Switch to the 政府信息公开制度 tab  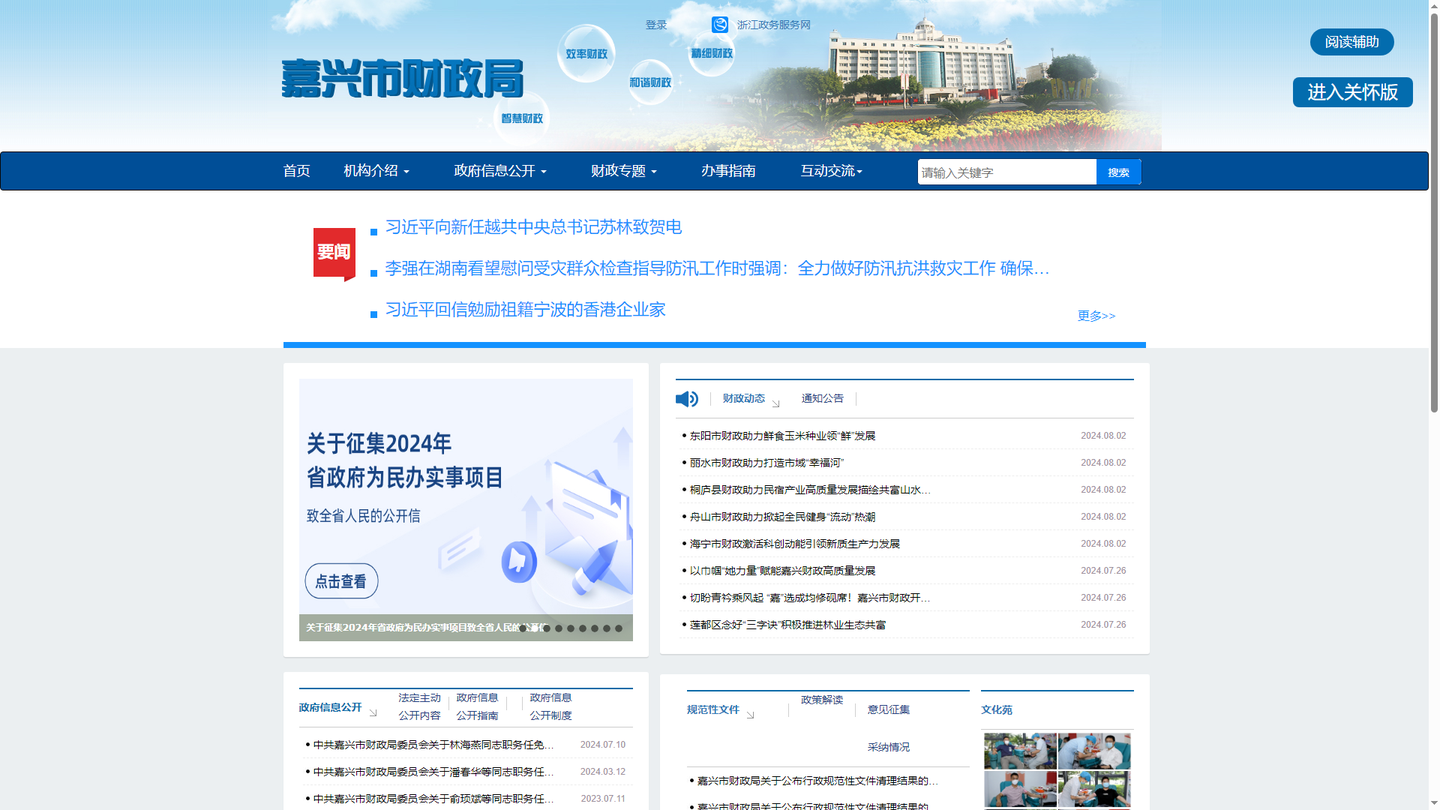click(551, 706)
